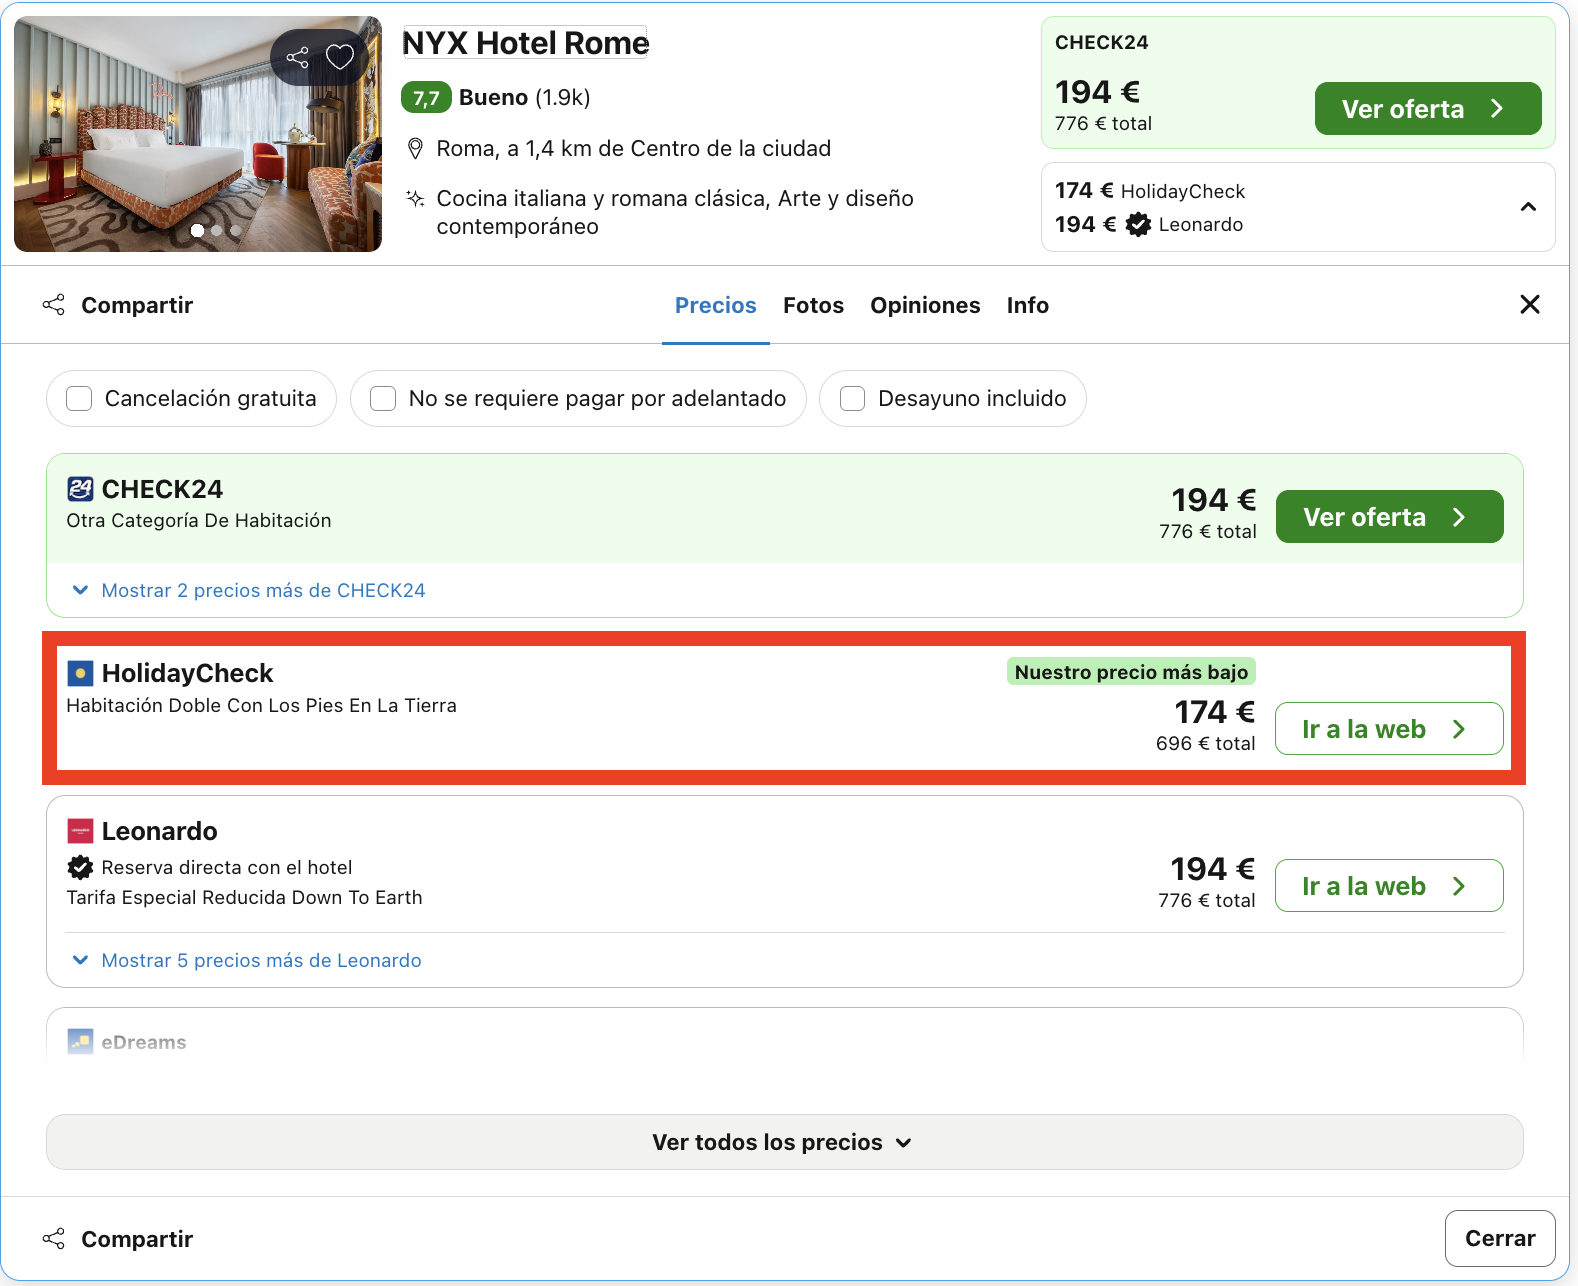This screenshot has width=1578, height=1286.
Task: Go to the Opiniones tab
Action: click(x=925, y=305)
